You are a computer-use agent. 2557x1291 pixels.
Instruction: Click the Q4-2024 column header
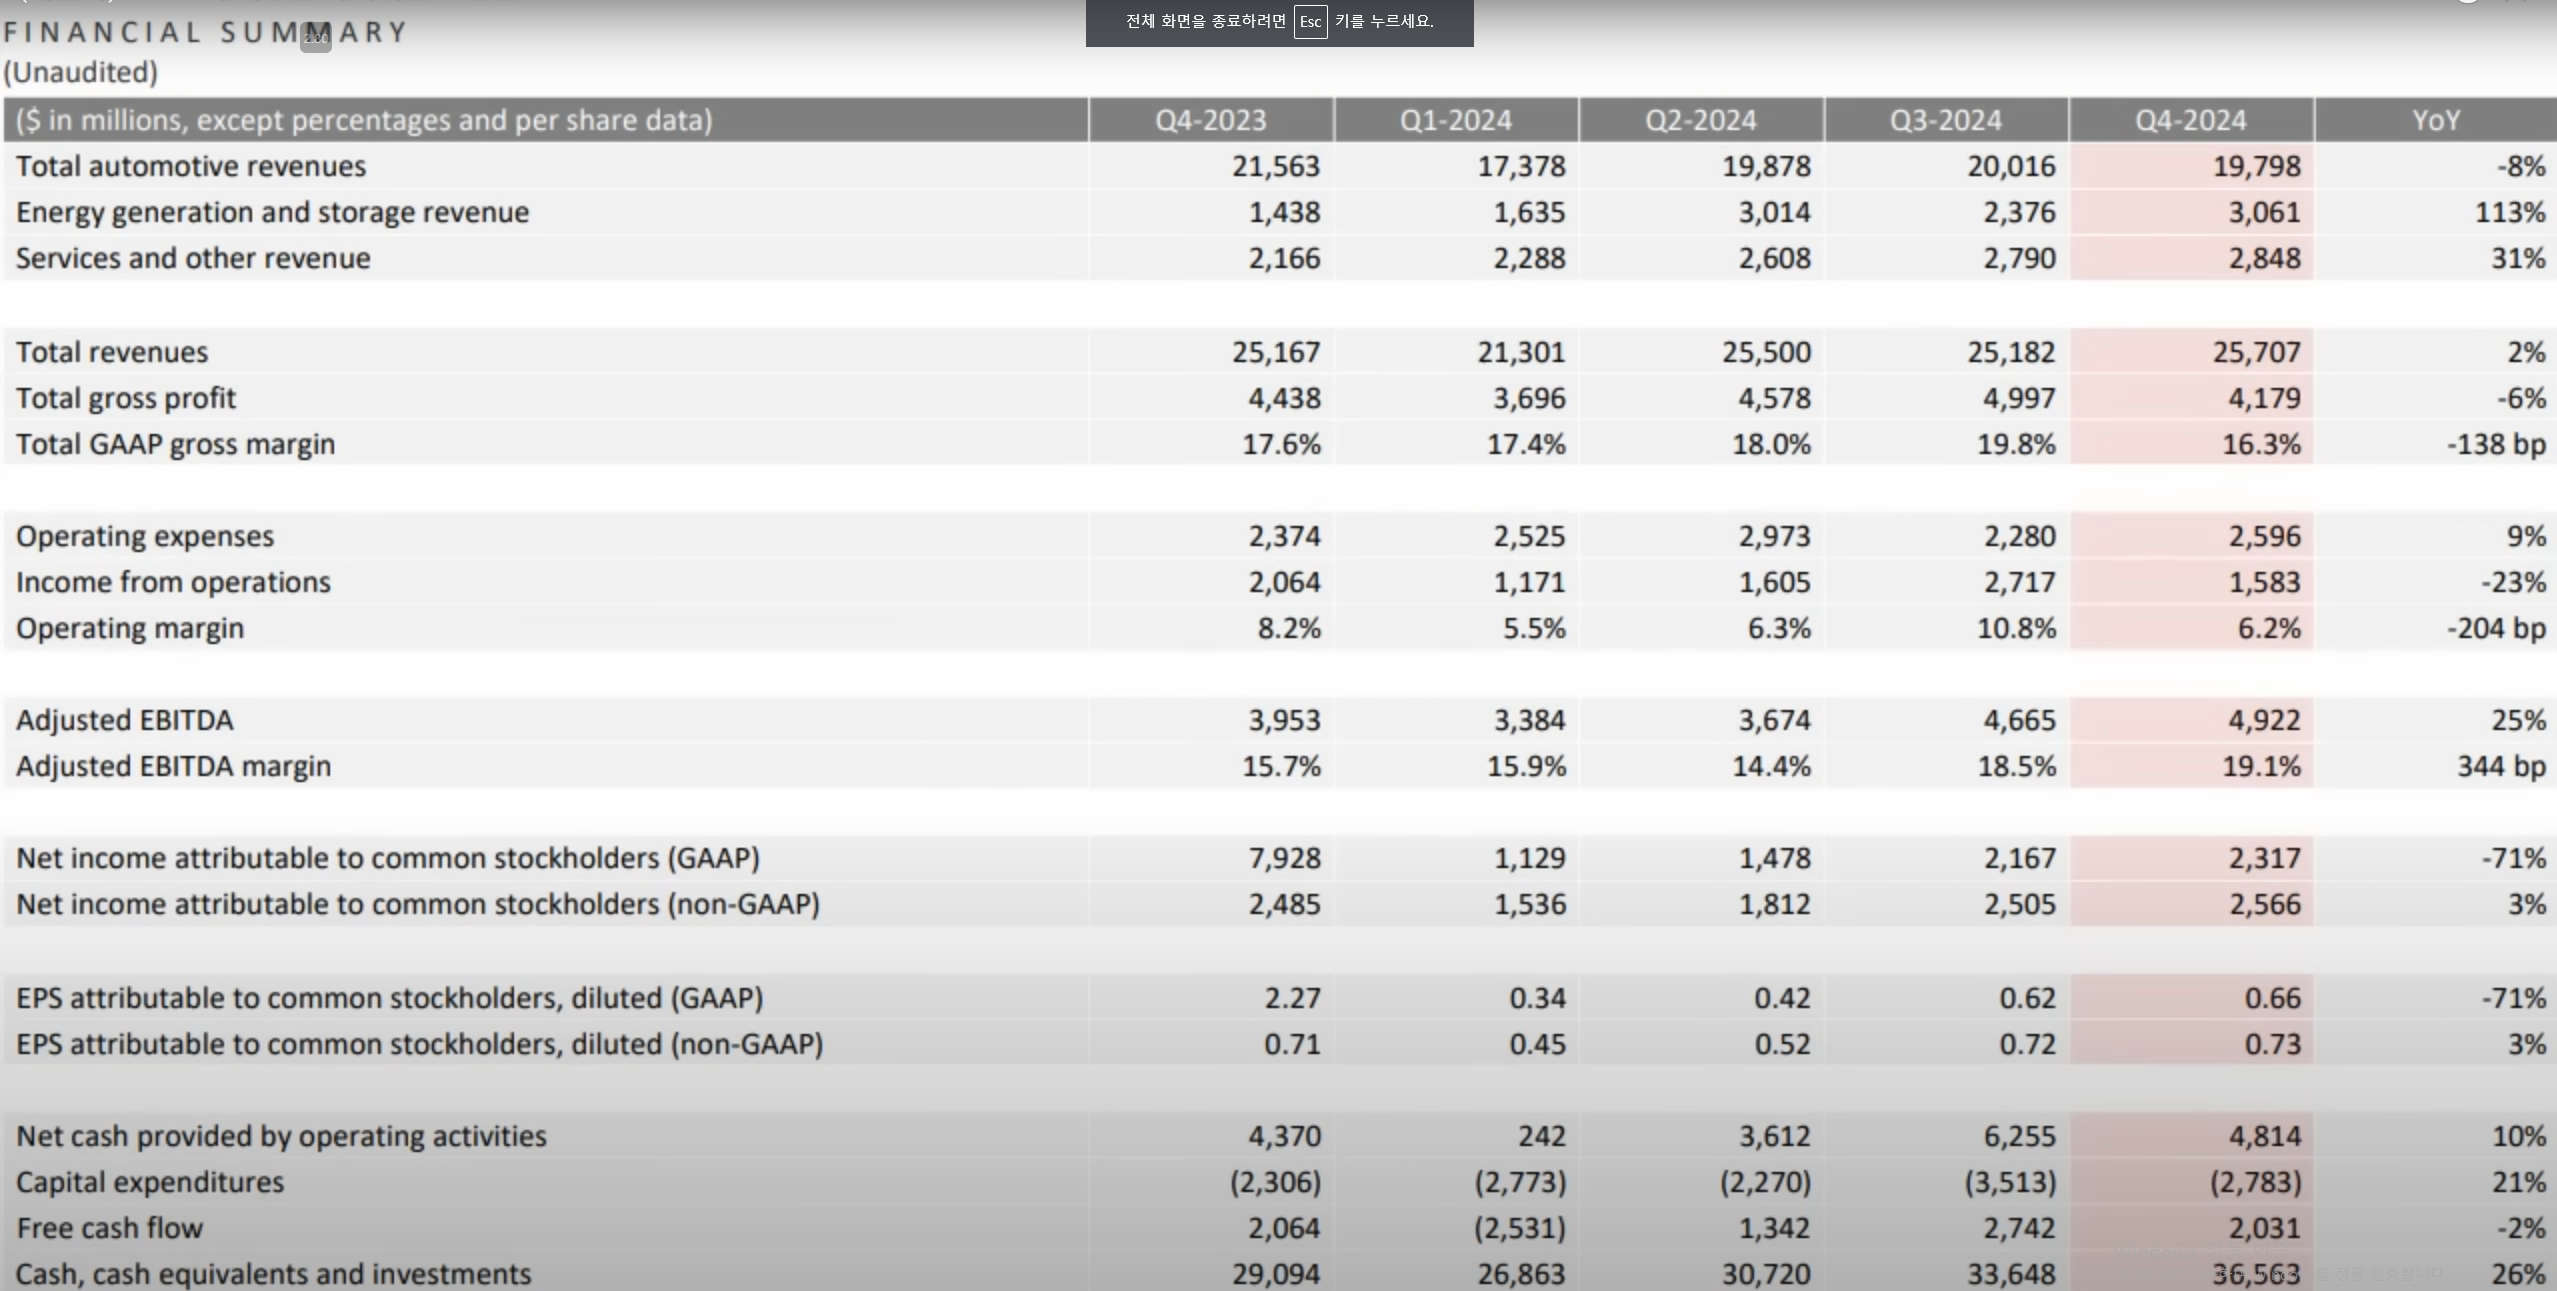click(x=2190, y=121)
